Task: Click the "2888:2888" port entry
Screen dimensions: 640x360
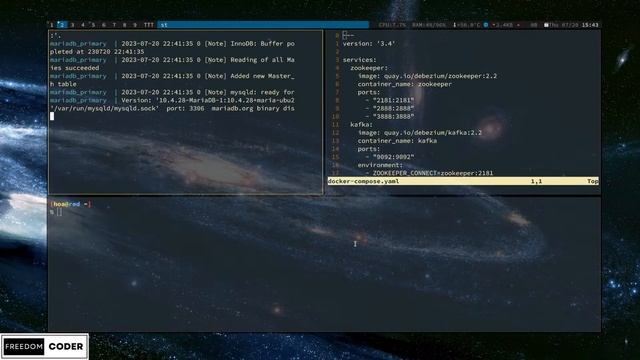Action: [390, 109]
